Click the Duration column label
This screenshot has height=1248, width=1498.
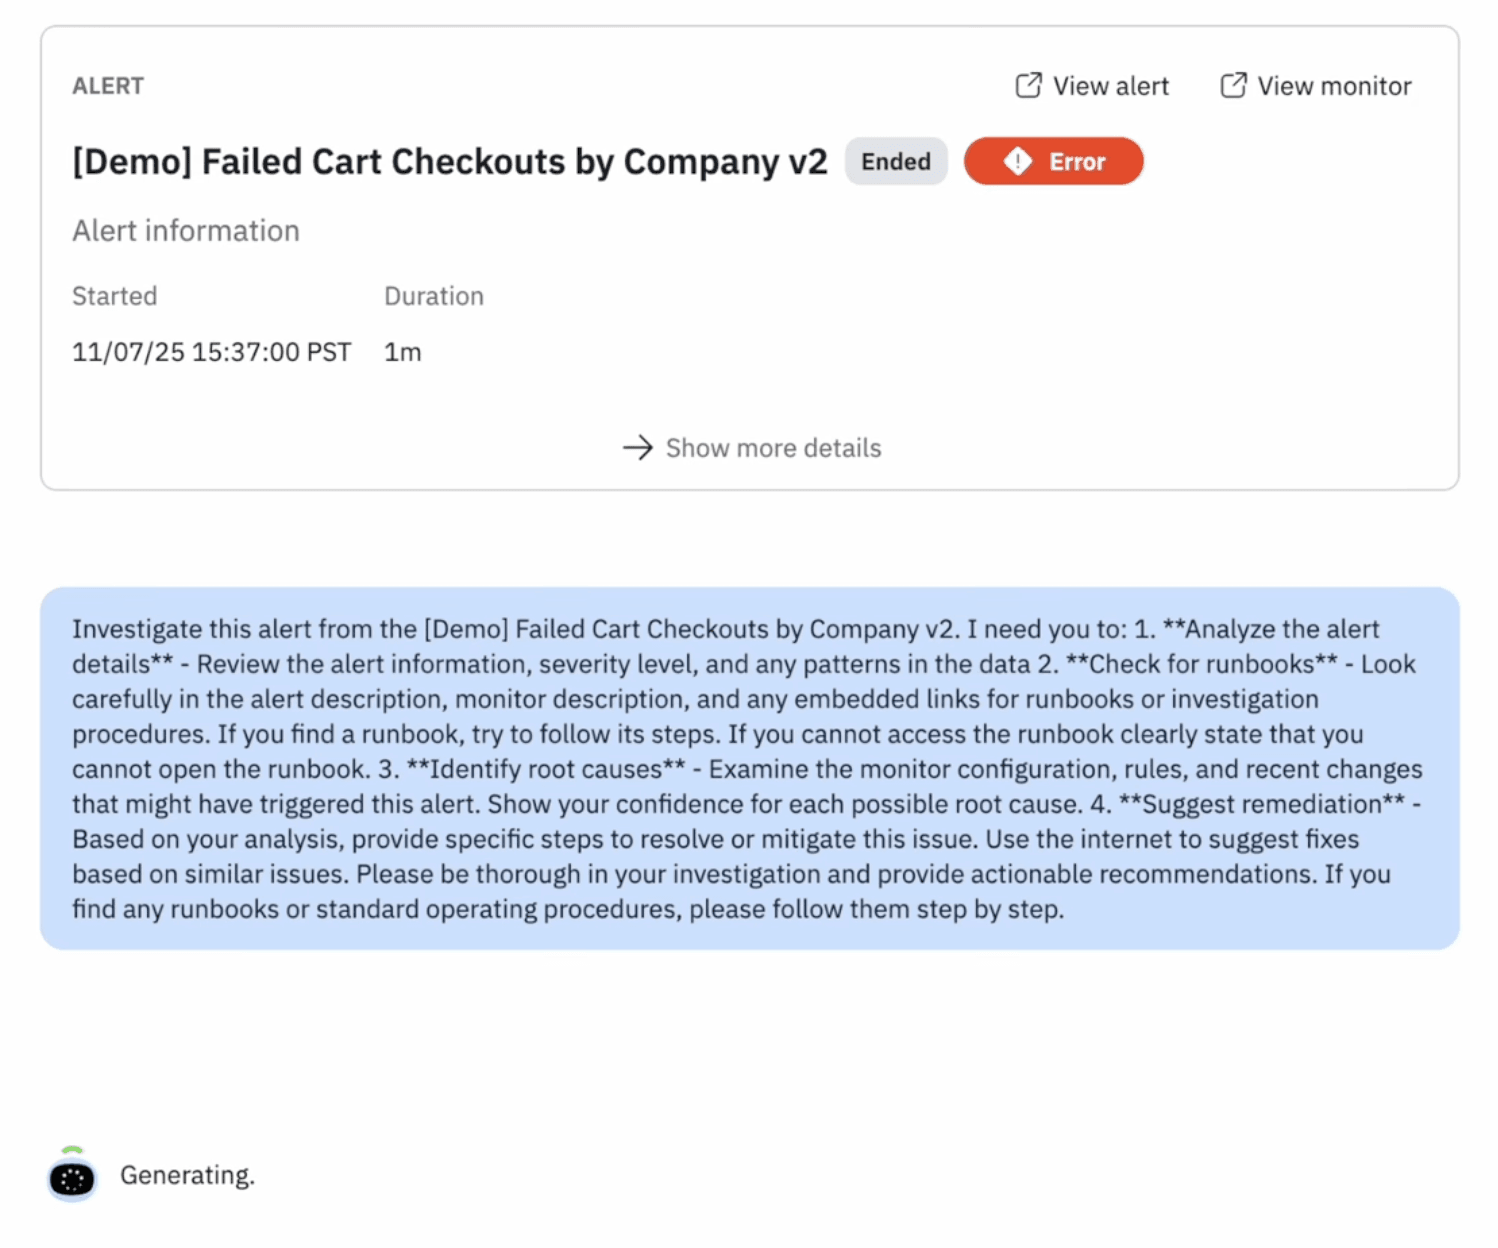433,296
